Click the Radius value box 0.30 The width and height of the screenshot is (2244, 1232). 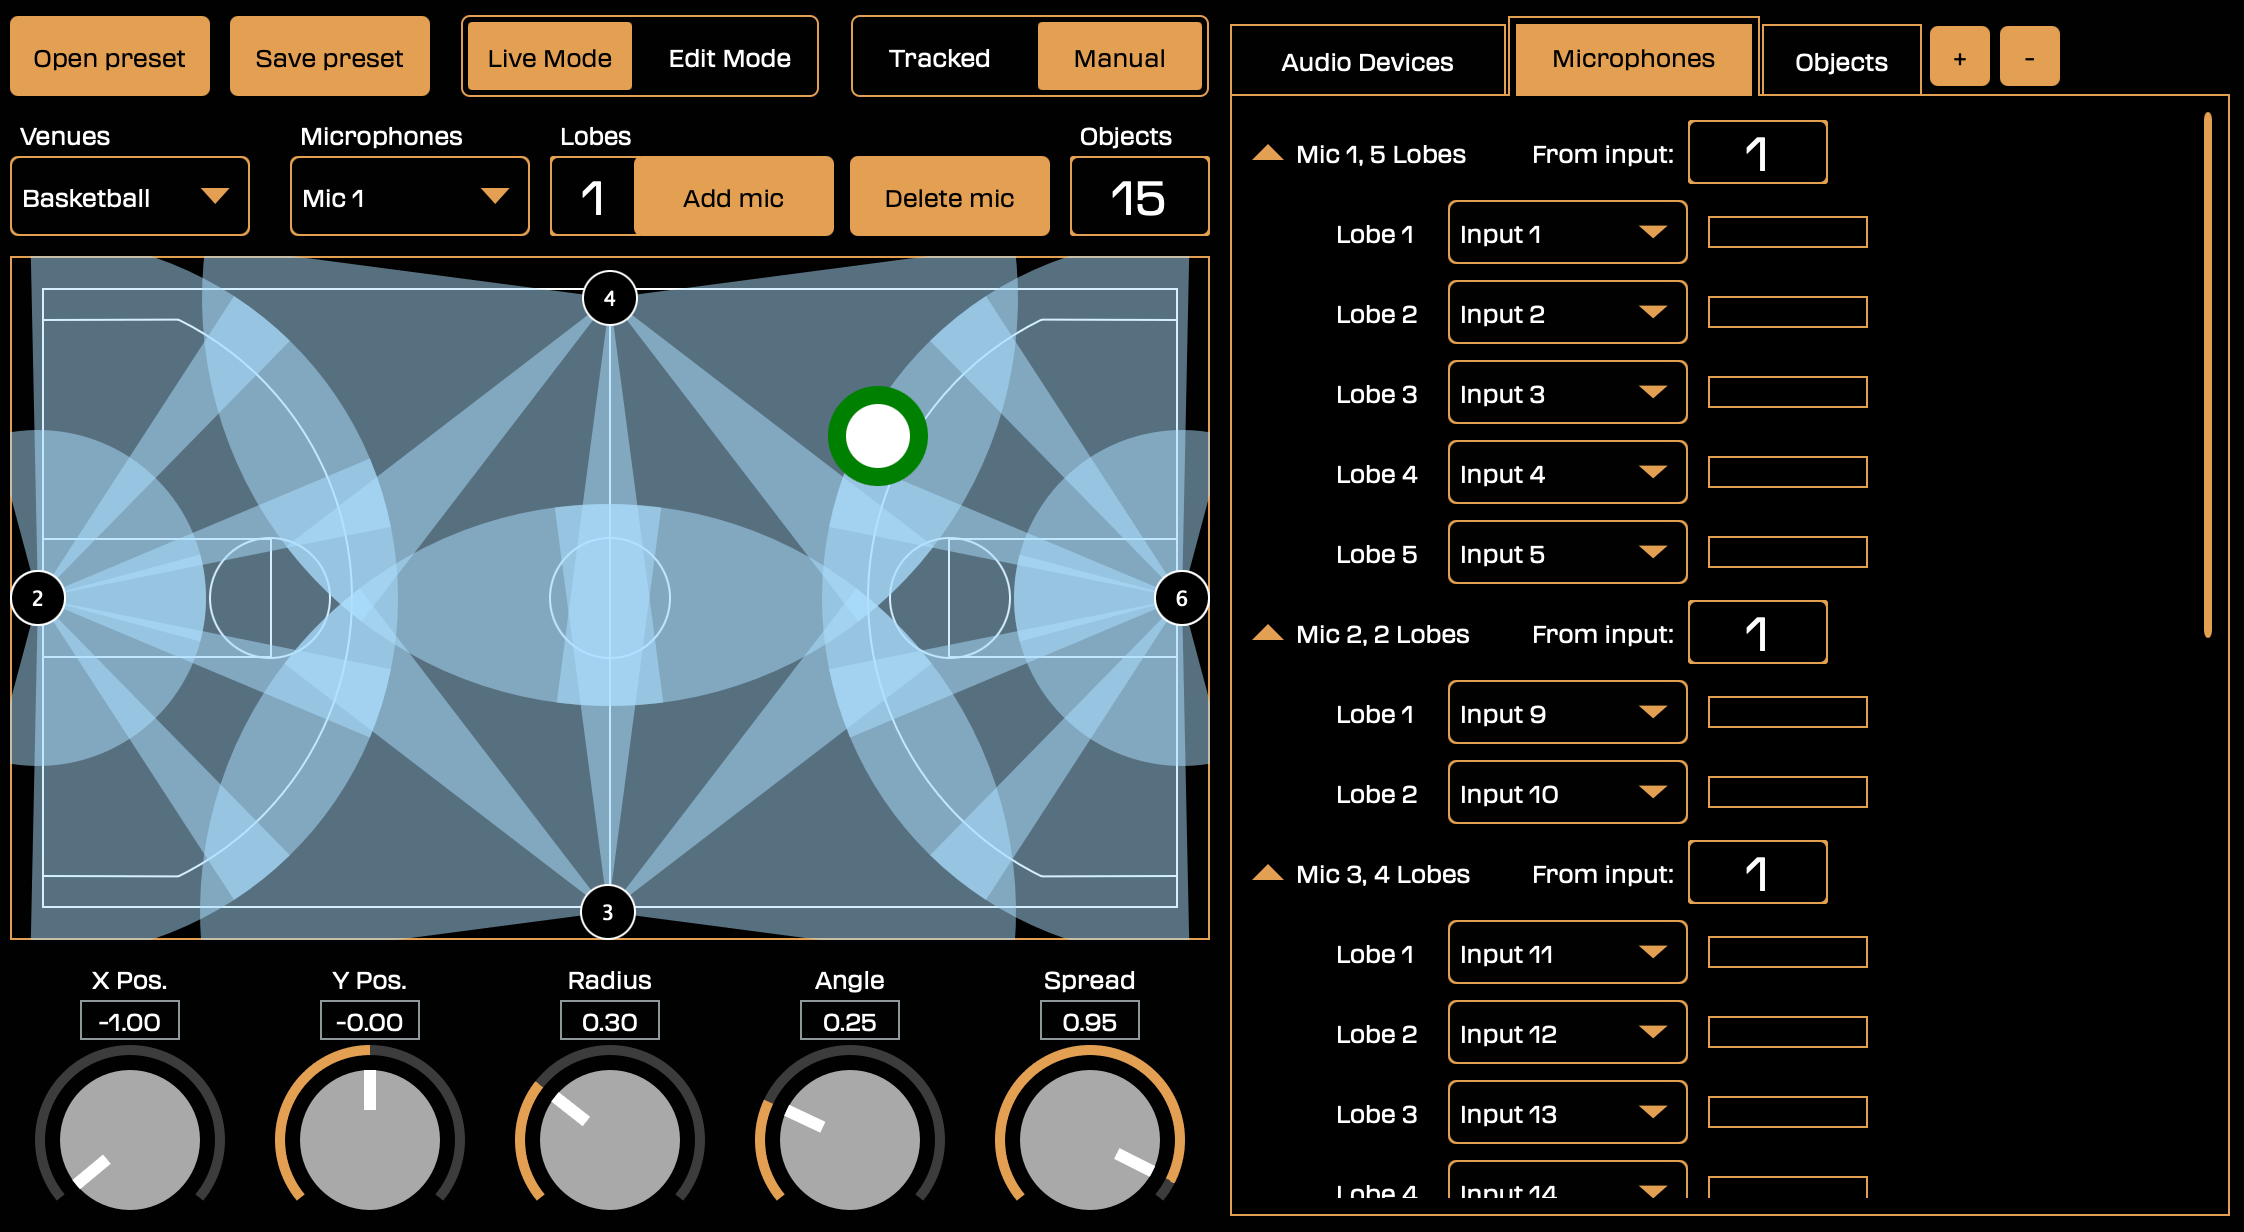610,1021
